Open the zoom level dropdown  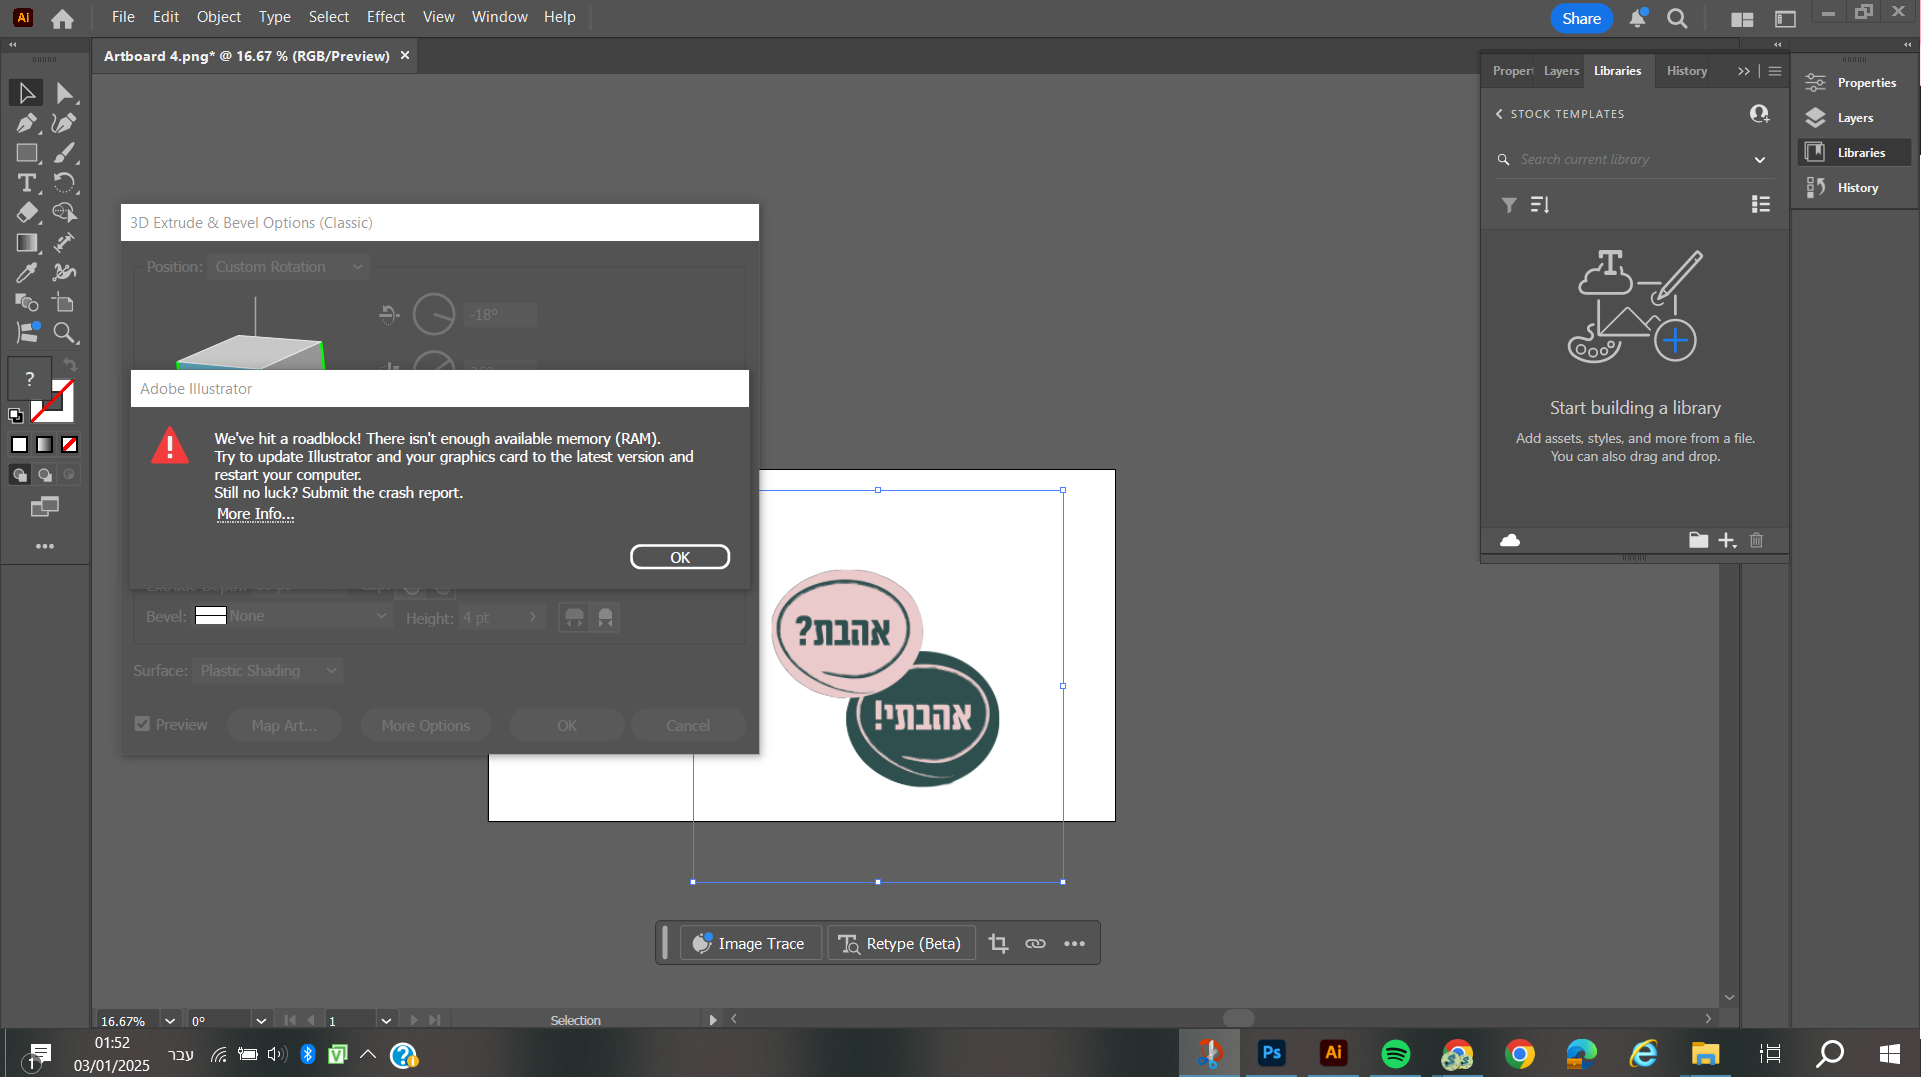pos(170,1021)
